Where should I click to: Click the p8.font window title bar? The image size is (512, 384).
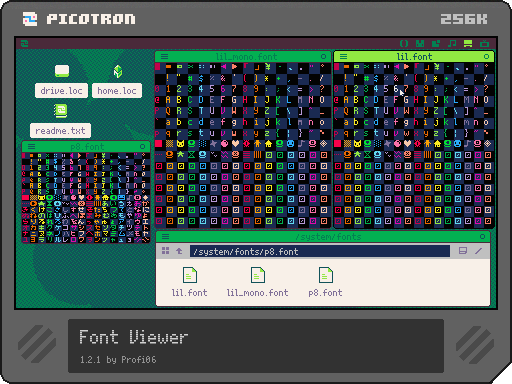(86, 146)
